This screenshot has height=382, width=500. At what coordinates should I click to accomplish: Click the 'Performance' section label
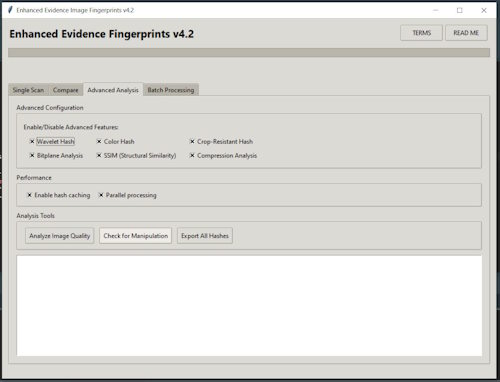[x=34, y=178]
